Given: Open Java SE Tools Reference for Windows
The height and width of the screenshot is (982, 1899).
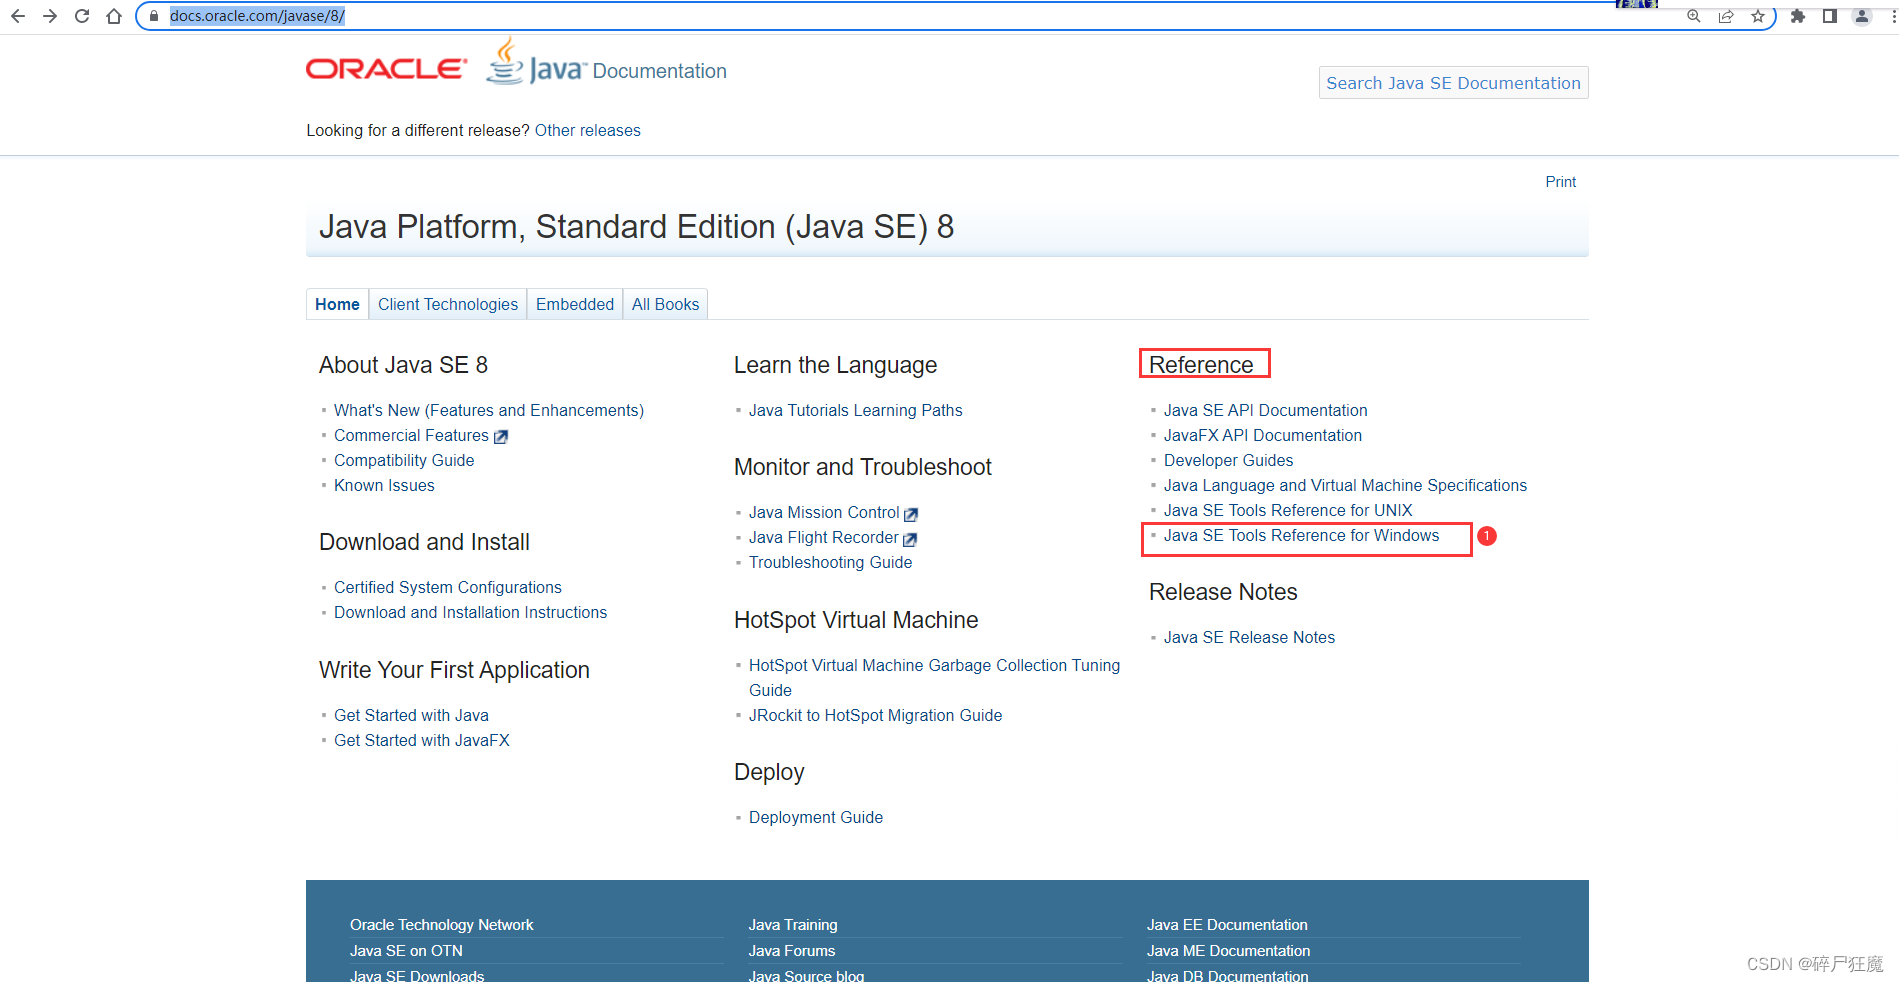Looking at the screenshot, I should click(1301, 535).
